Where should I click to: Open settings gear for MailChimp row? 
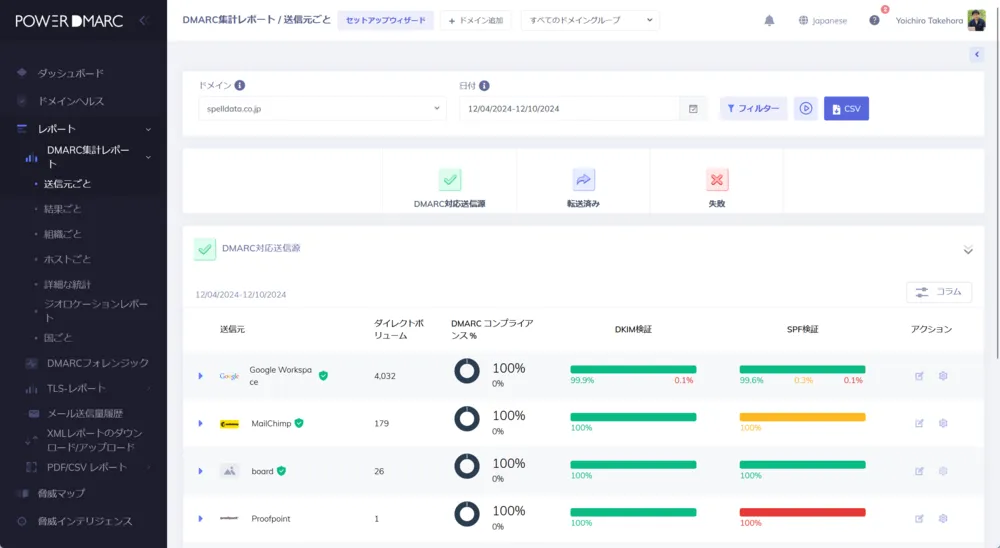click(x=943, y=423)
